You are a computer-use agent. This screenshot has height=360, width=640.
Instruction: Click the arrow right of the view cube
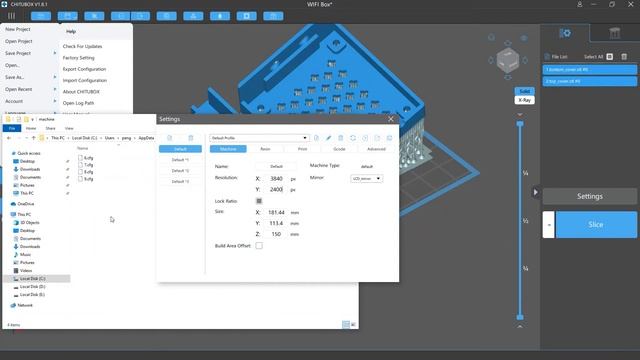pyautogui.click(x=525, y=60)
